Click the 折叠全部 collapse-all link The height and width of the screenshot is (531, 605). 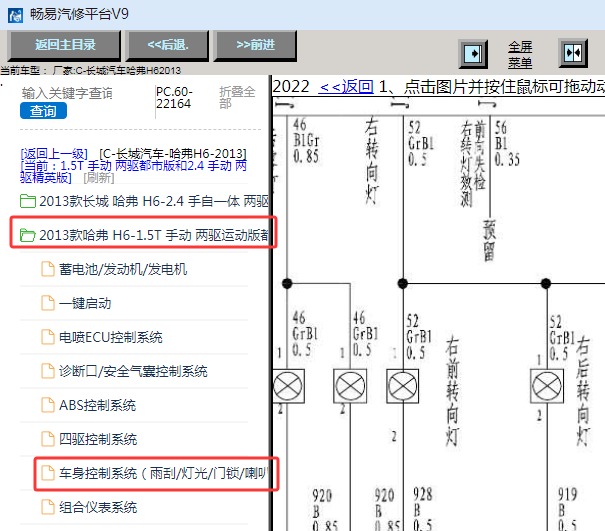coord(237,97)
